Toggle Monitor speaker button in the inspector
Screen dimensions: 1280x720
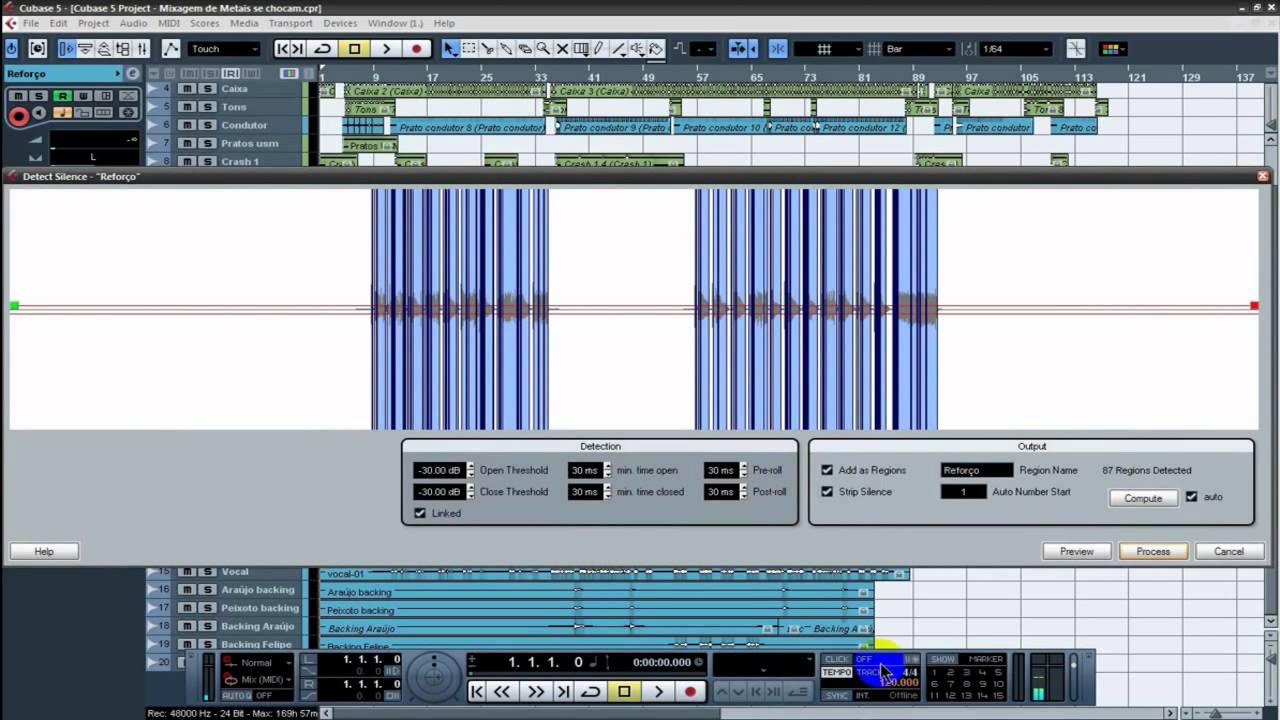[x=38, y=113]
